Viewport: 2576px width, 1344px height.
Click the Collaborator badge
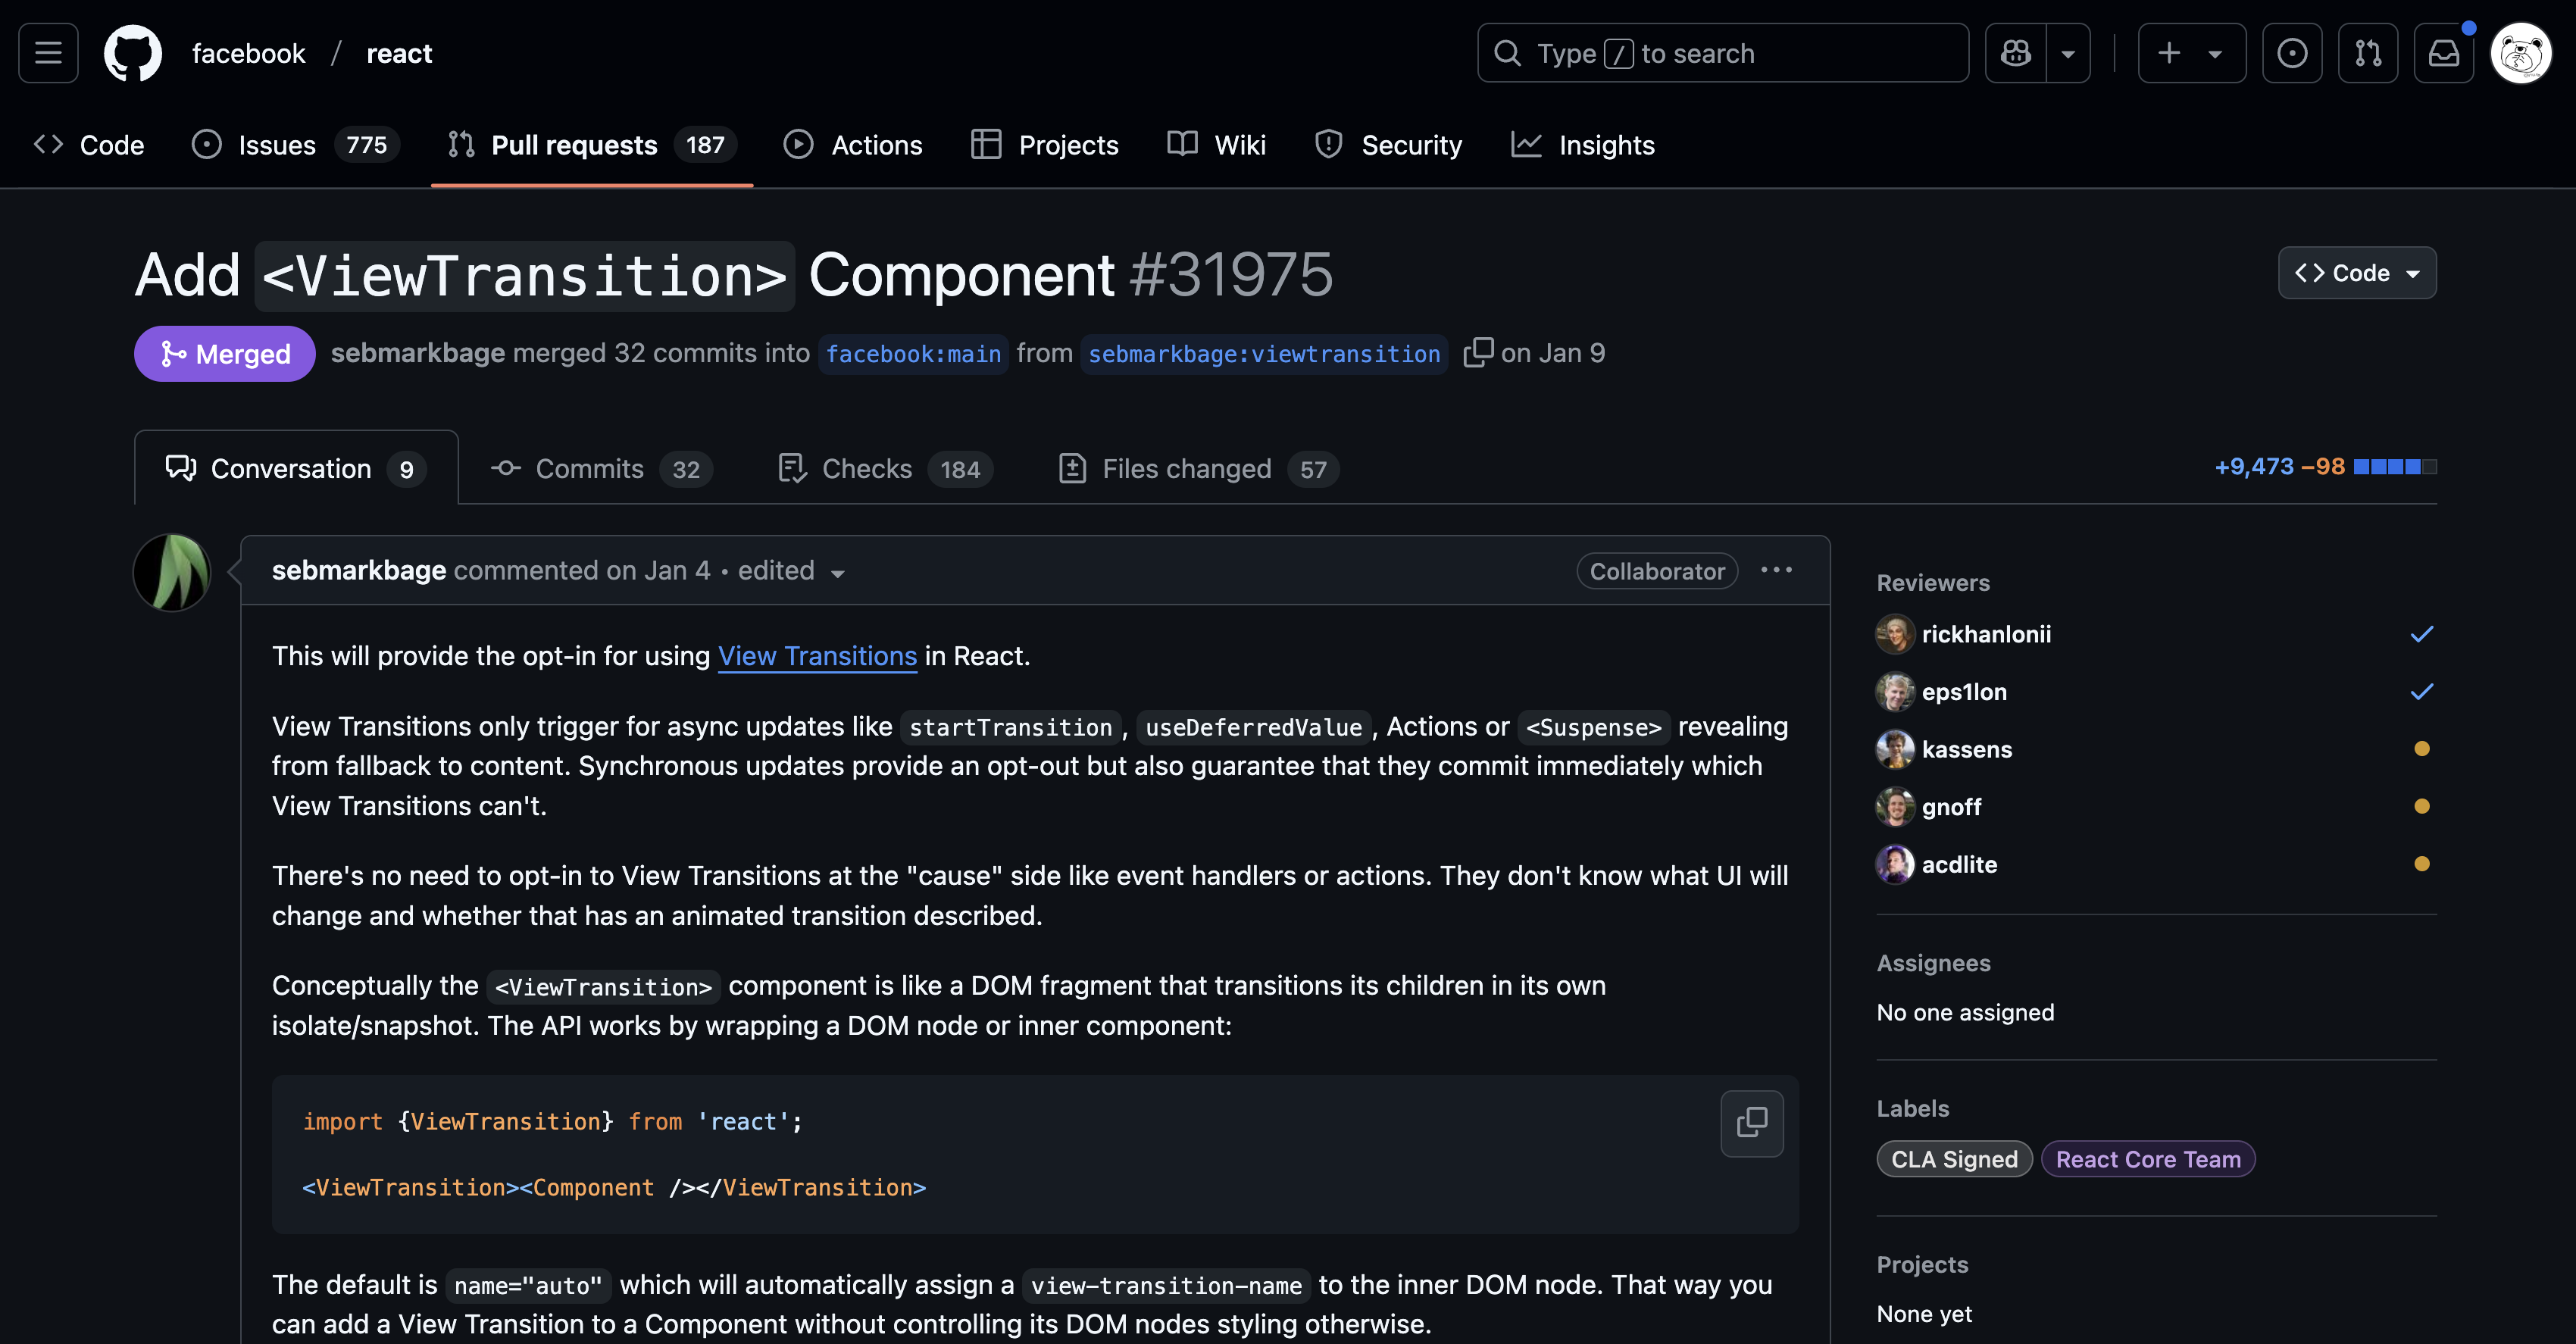(1657, 571)
